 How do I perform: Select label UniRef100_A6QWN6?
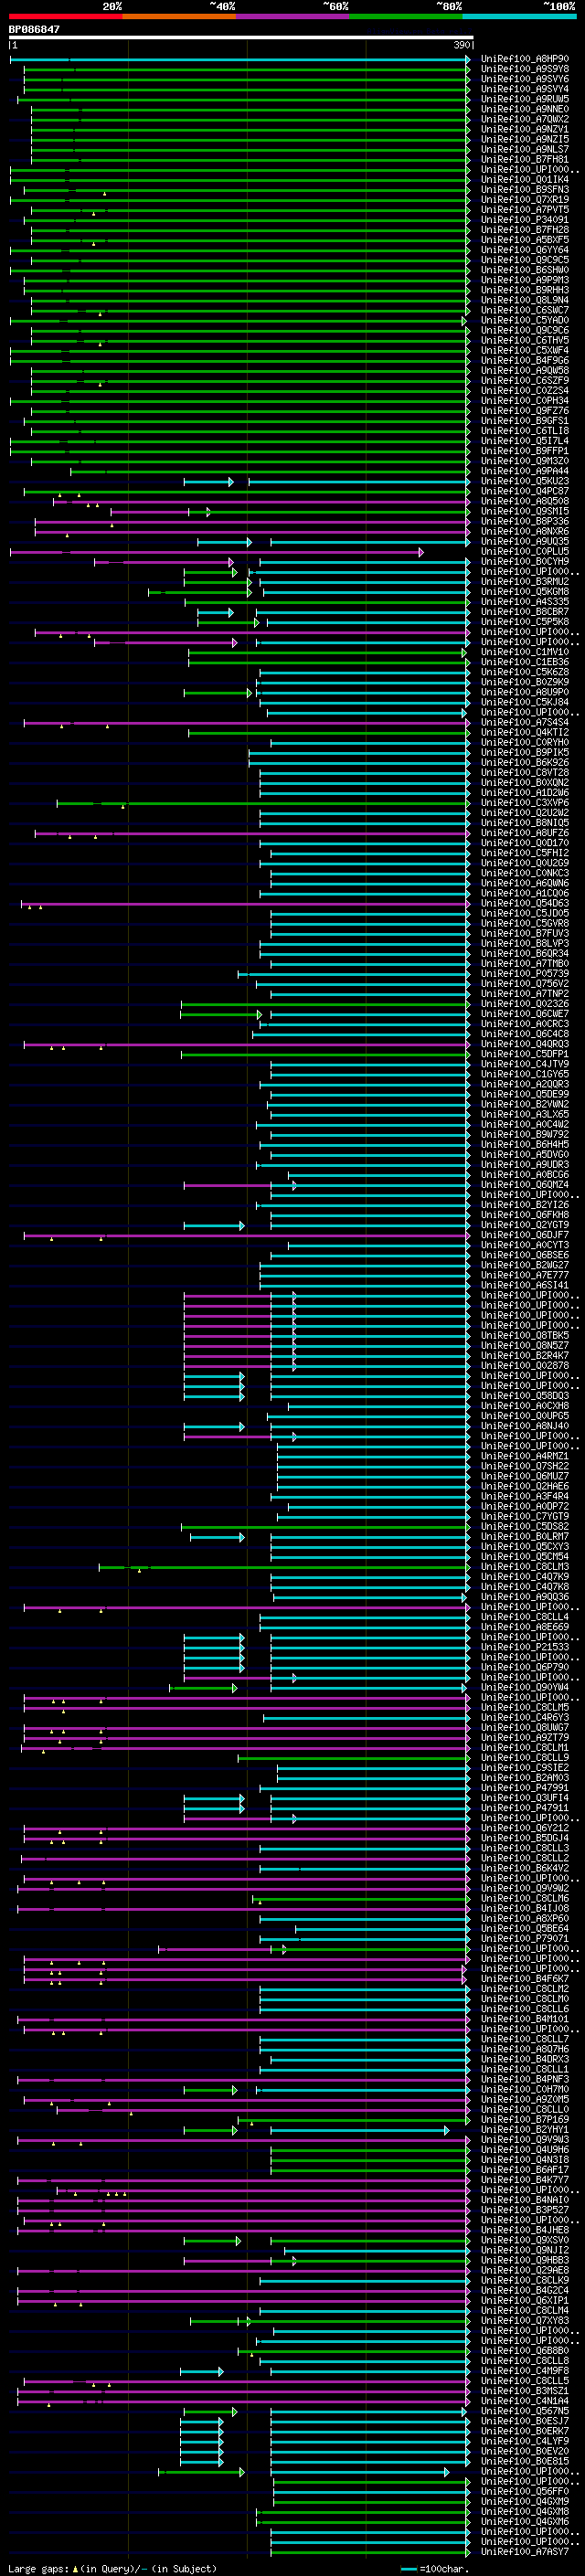click(x=525, y=883)
